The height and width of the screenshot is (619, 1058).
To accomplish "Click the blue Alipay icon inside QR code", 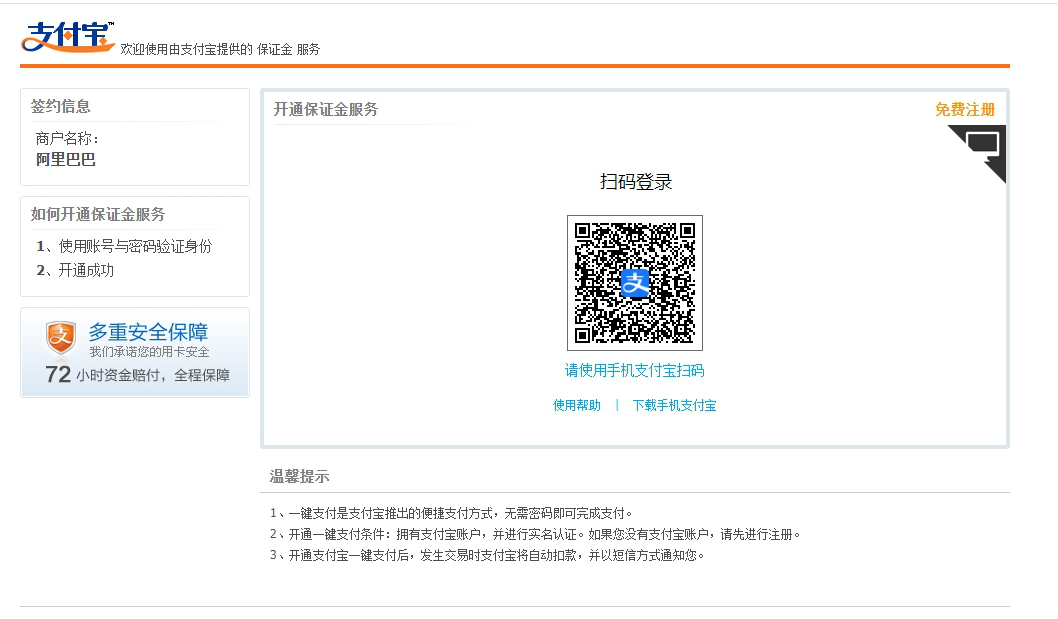I will (635, 283).
